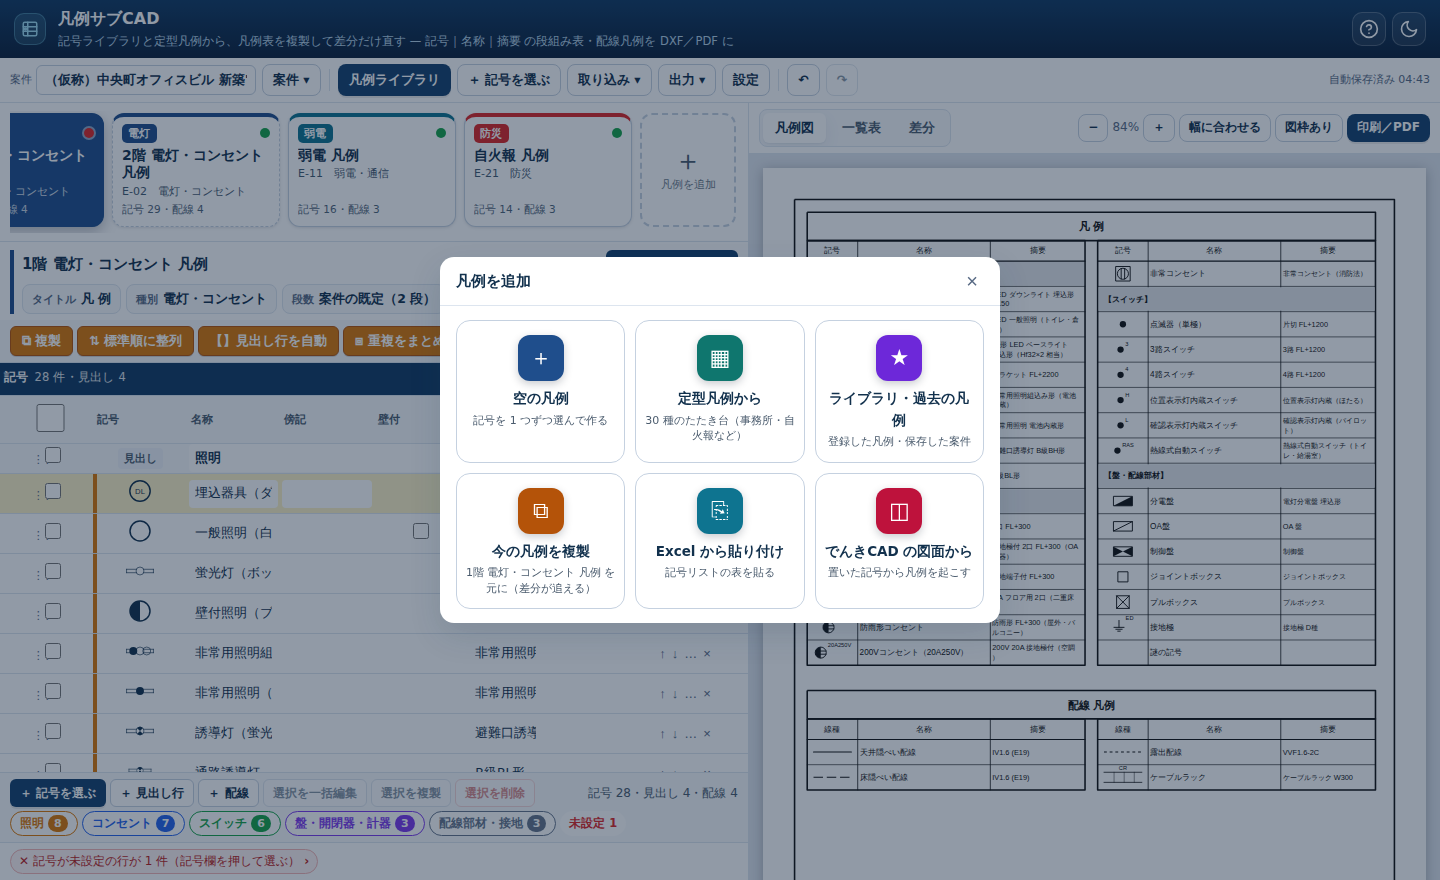Check the row checkbox for 一般照明
The image size is (1440, 880).
point(53,531)
